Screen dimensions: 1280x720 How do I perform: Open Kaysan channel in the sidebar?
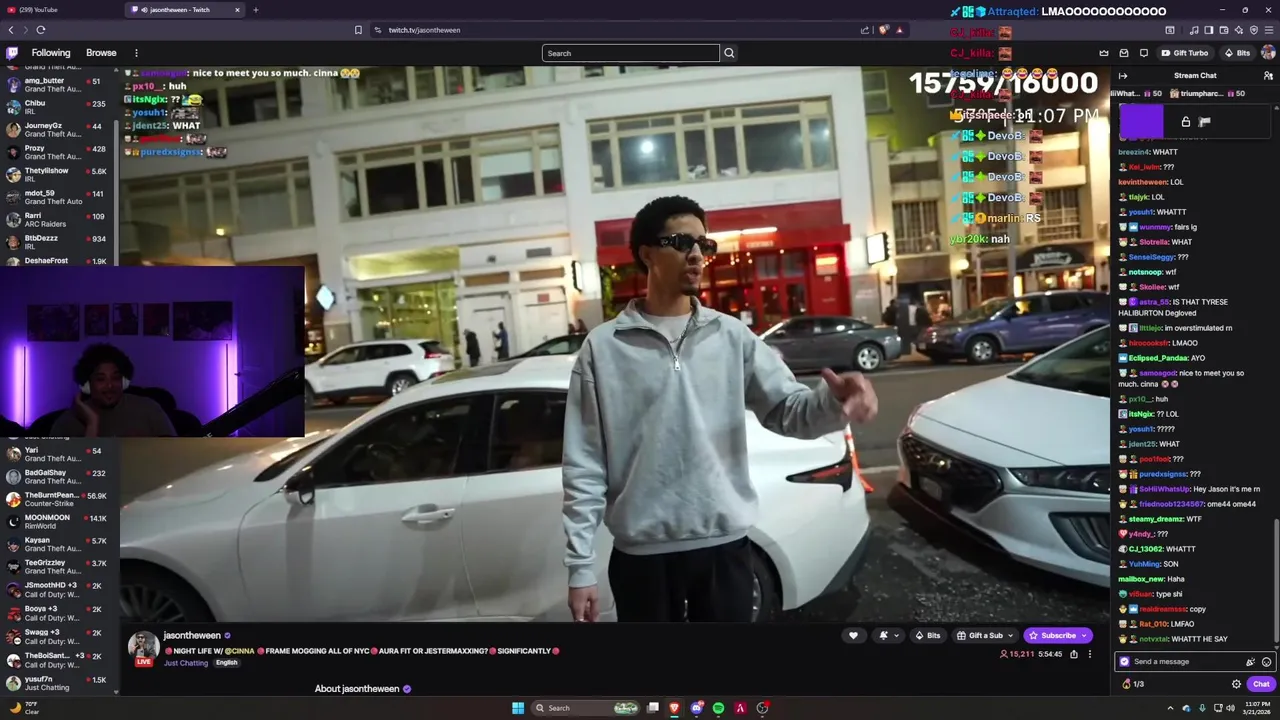pos(60,544)
